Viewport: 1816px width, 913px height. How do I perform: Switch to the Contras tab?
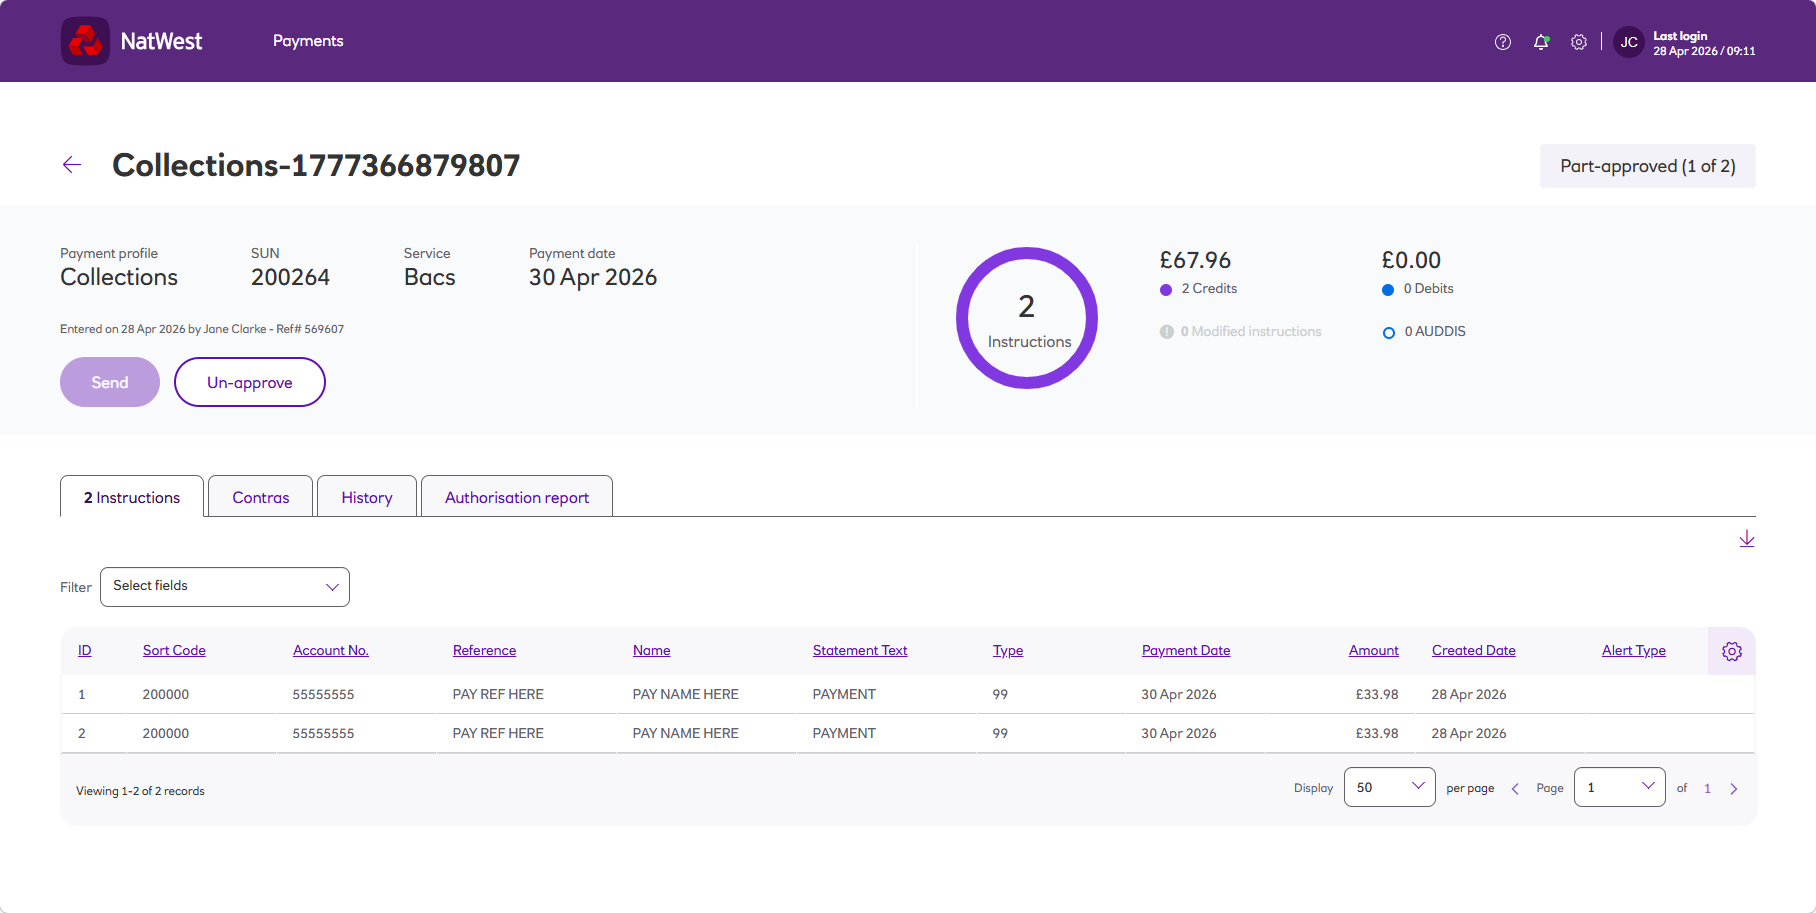click(x=261, y=497)
